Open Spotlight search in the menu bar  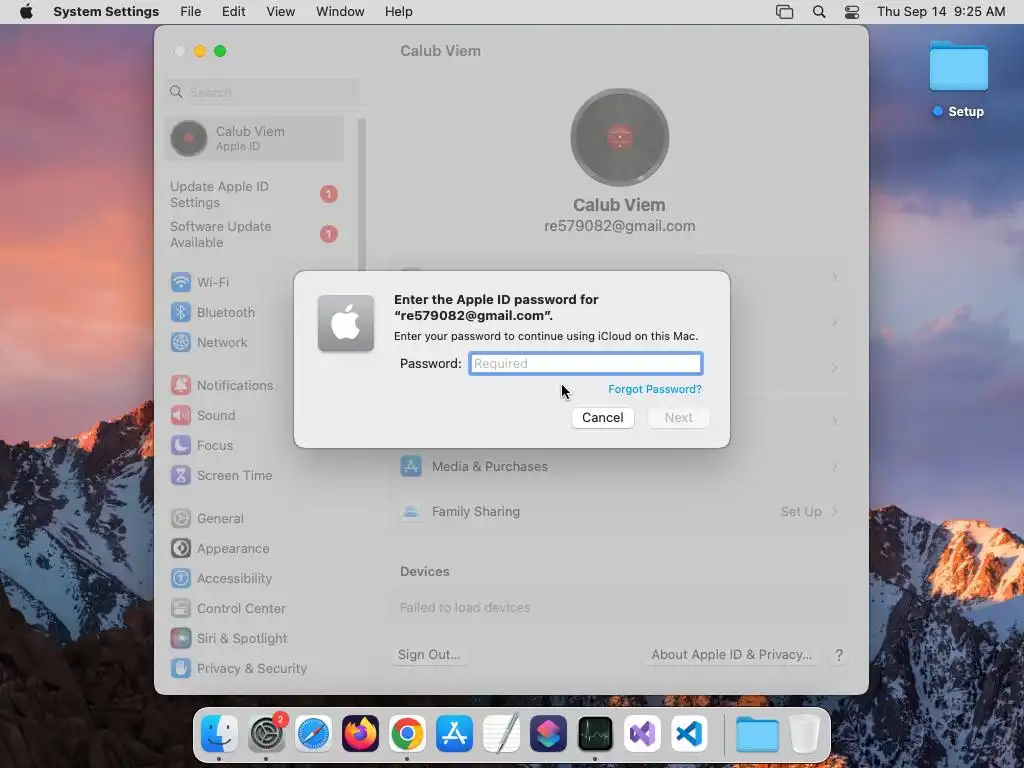click(818, 12)
